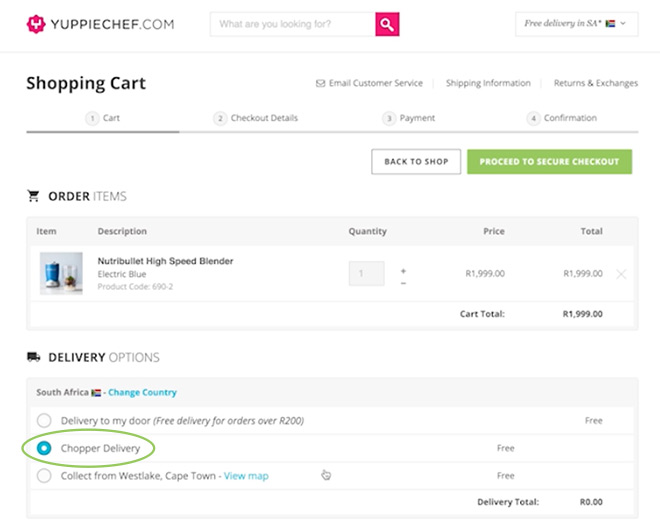
Task: Click the Quantity column header
Action: 367,231
